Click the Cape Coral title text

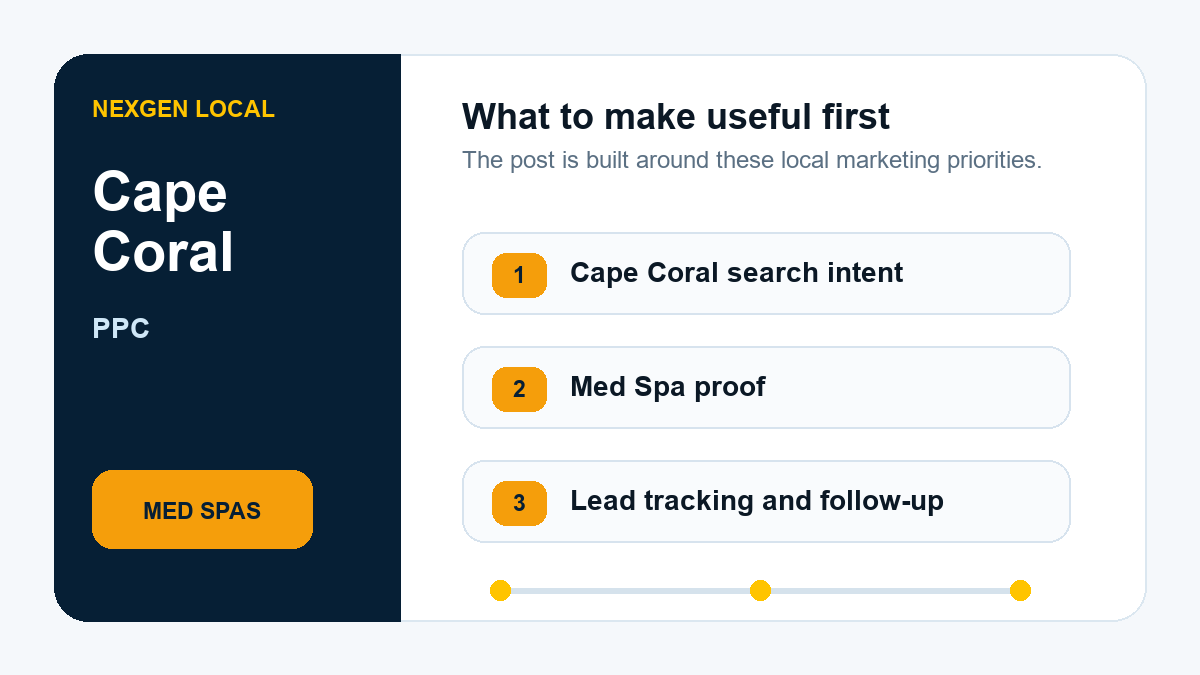pyautogui.click(x=163, y=221)
